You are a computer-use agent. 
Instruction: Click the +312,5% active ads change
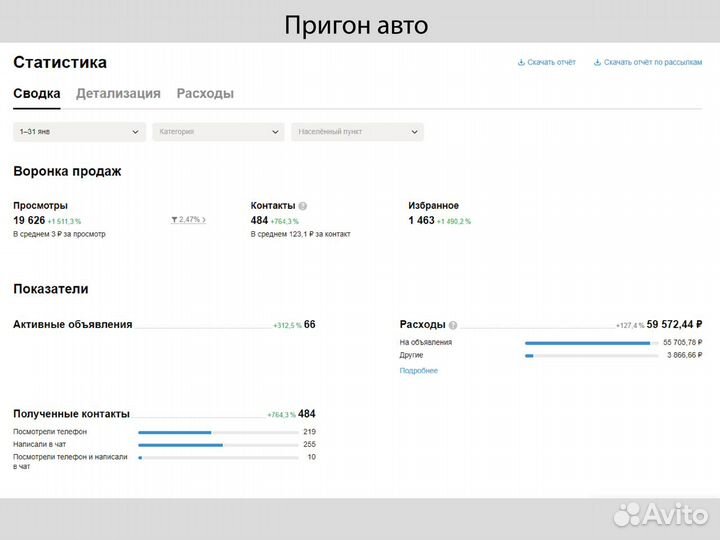click(x=287, y=326)
